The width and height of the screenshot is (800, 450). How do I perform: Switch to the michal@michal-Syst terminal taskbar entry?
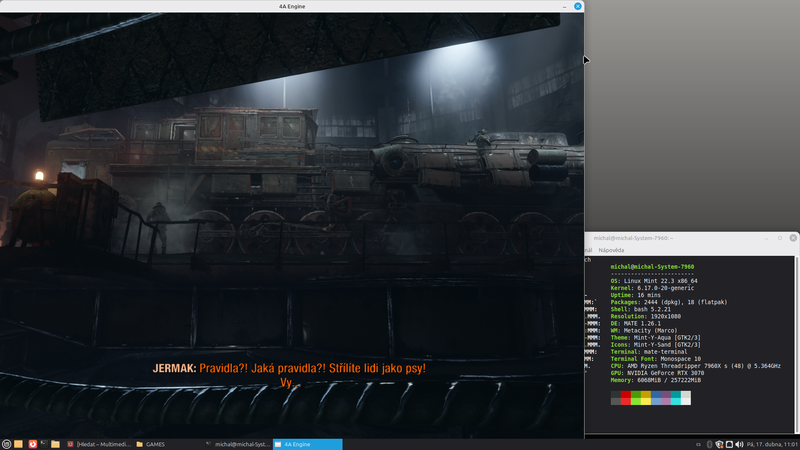point(237,444)
